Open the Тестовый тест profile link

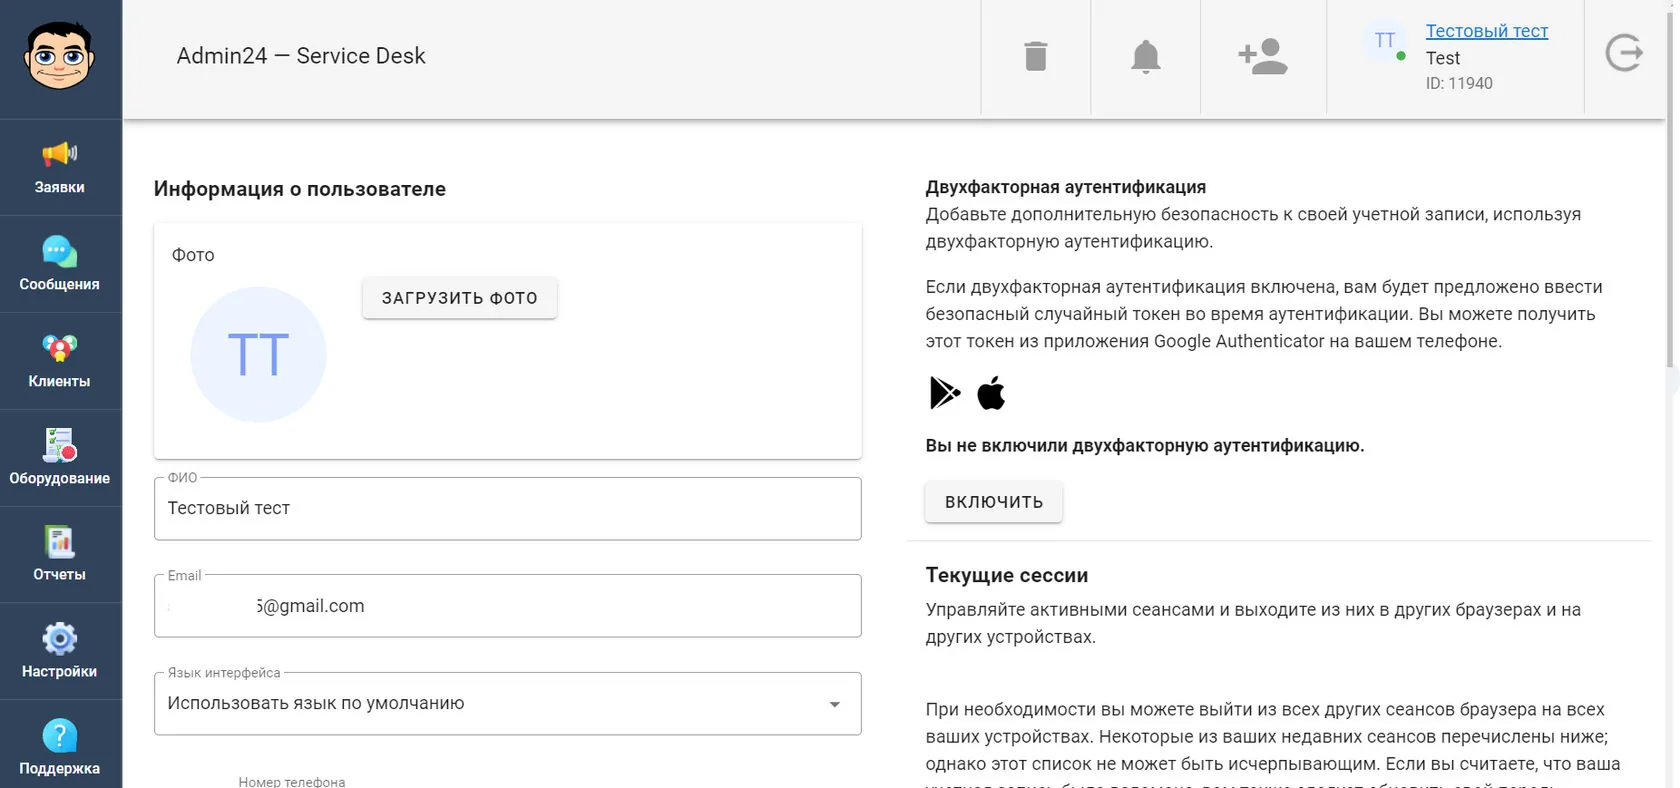pyautogui.click(x=1487, y=31)
